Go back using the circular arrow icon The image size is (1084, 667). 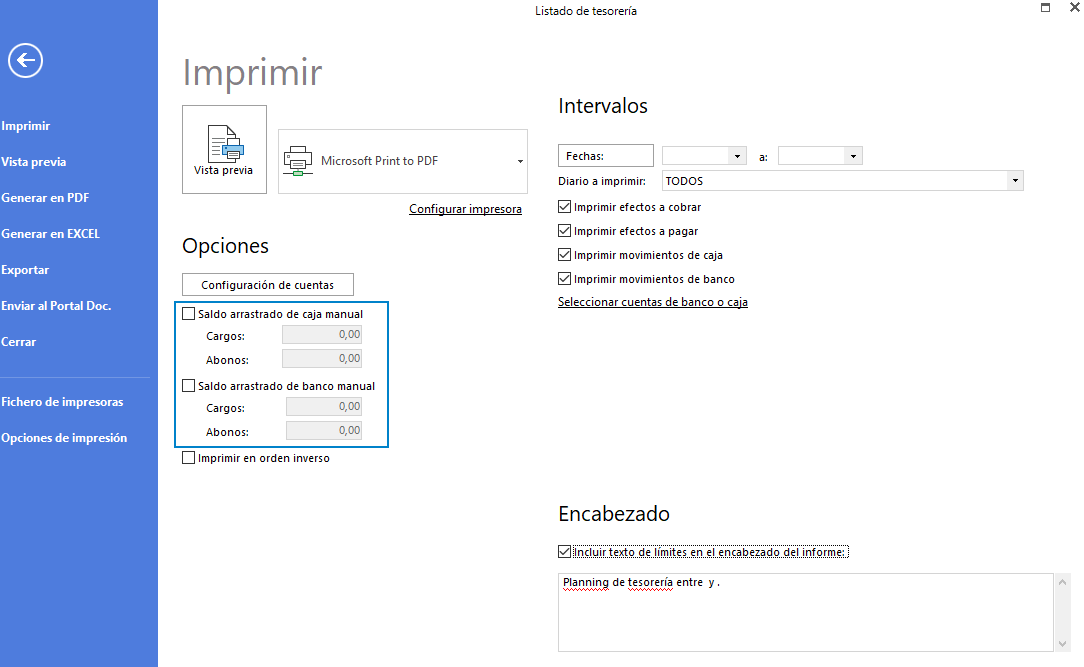pyautogui.click(x=26, y=61)
